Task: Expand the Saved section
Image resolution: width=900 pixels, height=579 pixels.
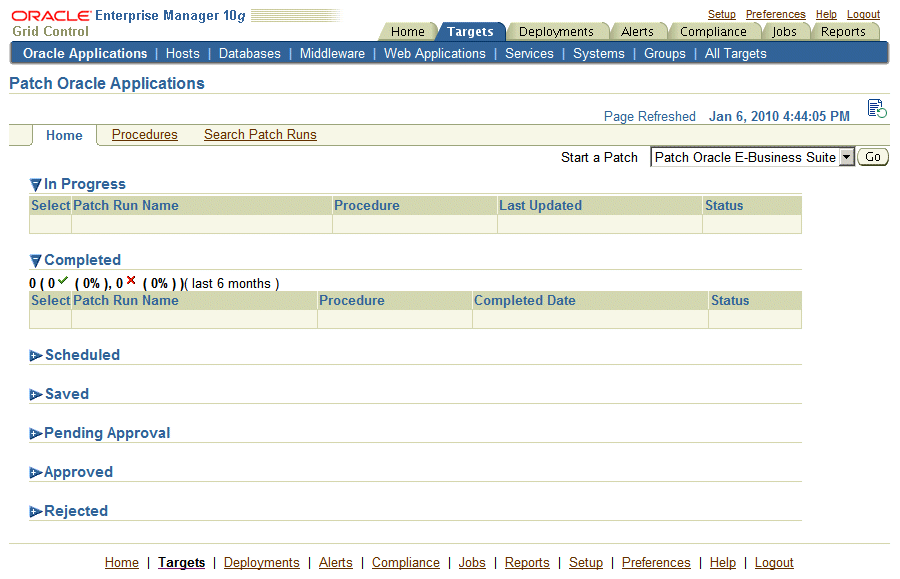Action: 36,395
